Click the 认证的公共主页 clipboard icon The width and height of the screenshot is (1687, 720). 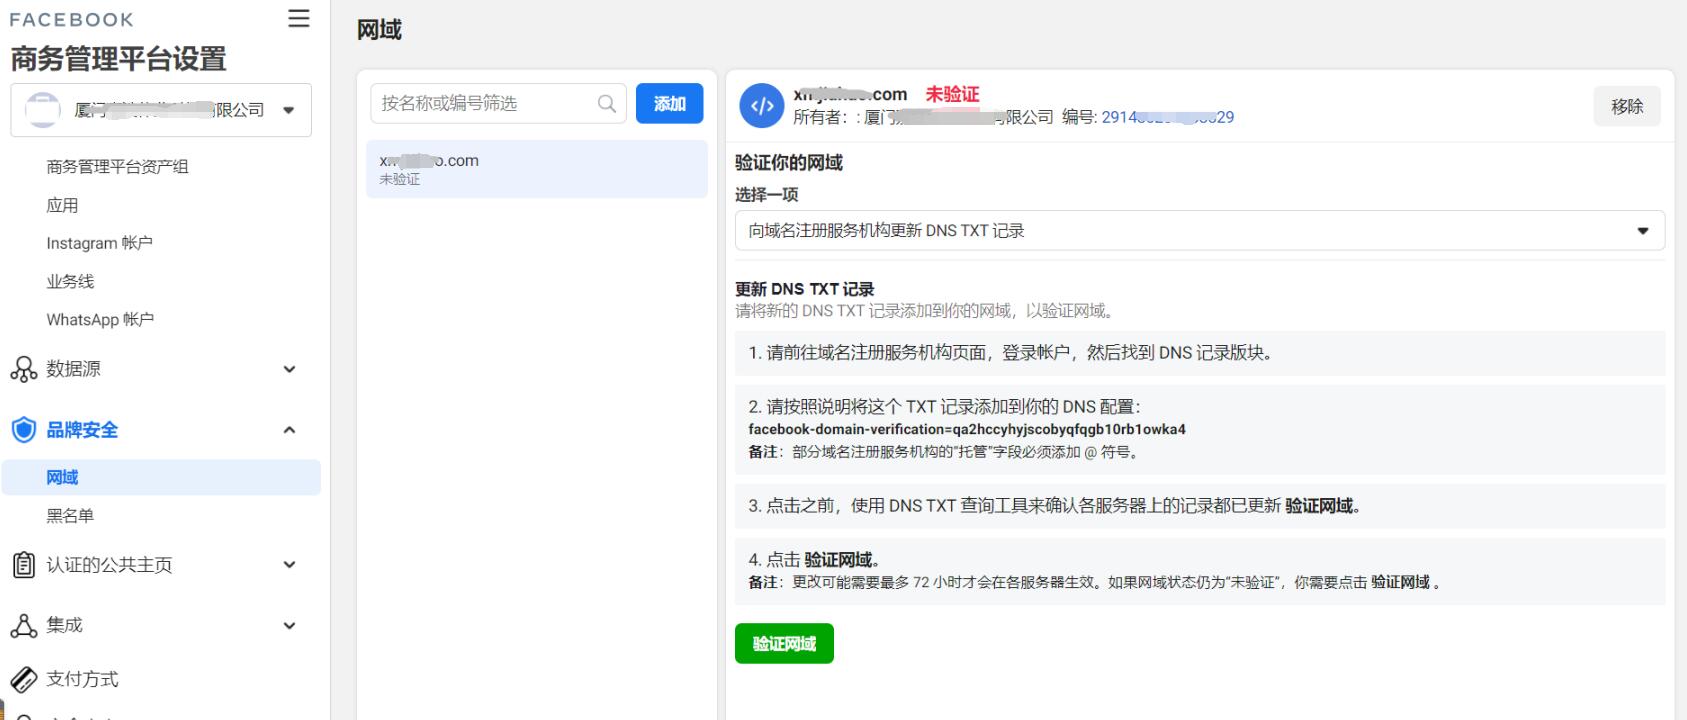[23, 565]
